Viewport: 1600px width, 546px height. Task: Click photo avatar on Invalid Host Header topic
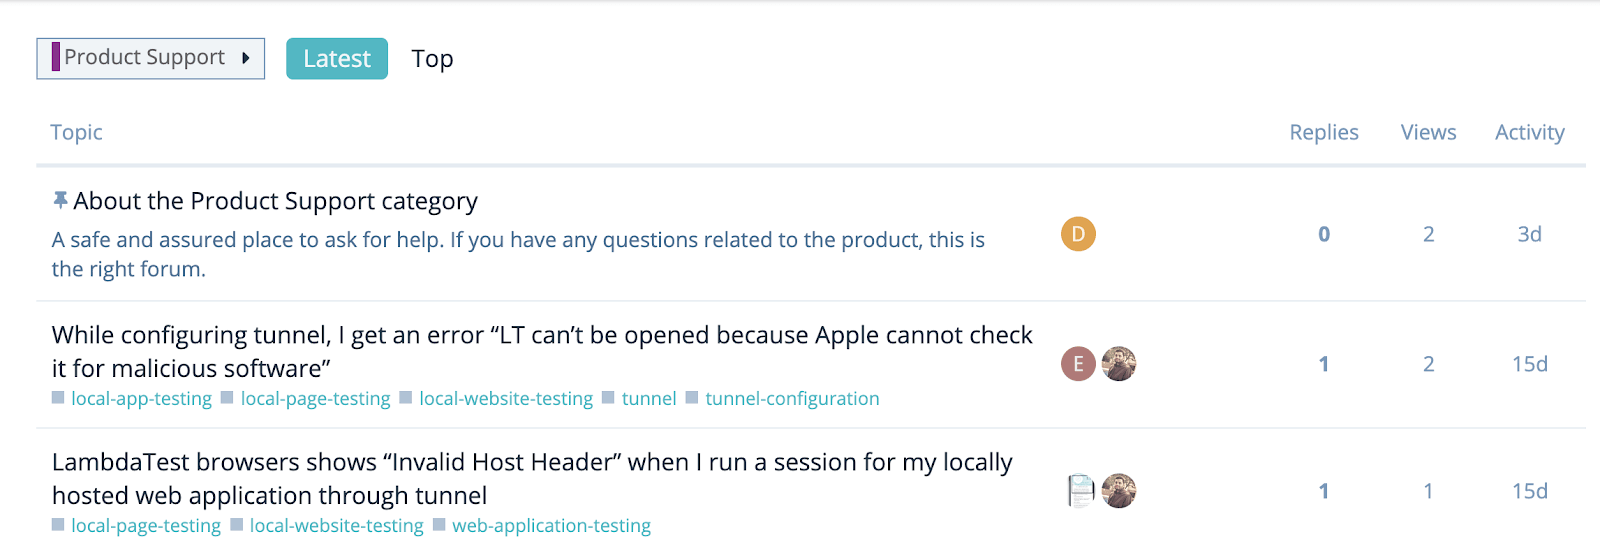[x=1119, y=491]
